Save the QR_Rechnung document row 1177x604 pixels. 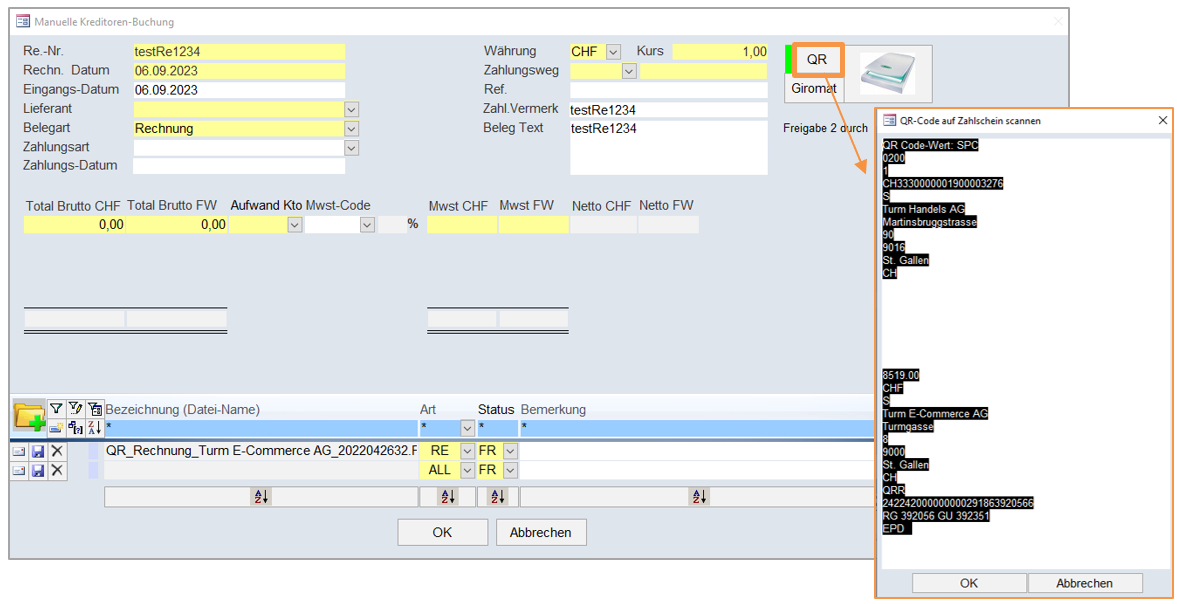pos(38,451)
